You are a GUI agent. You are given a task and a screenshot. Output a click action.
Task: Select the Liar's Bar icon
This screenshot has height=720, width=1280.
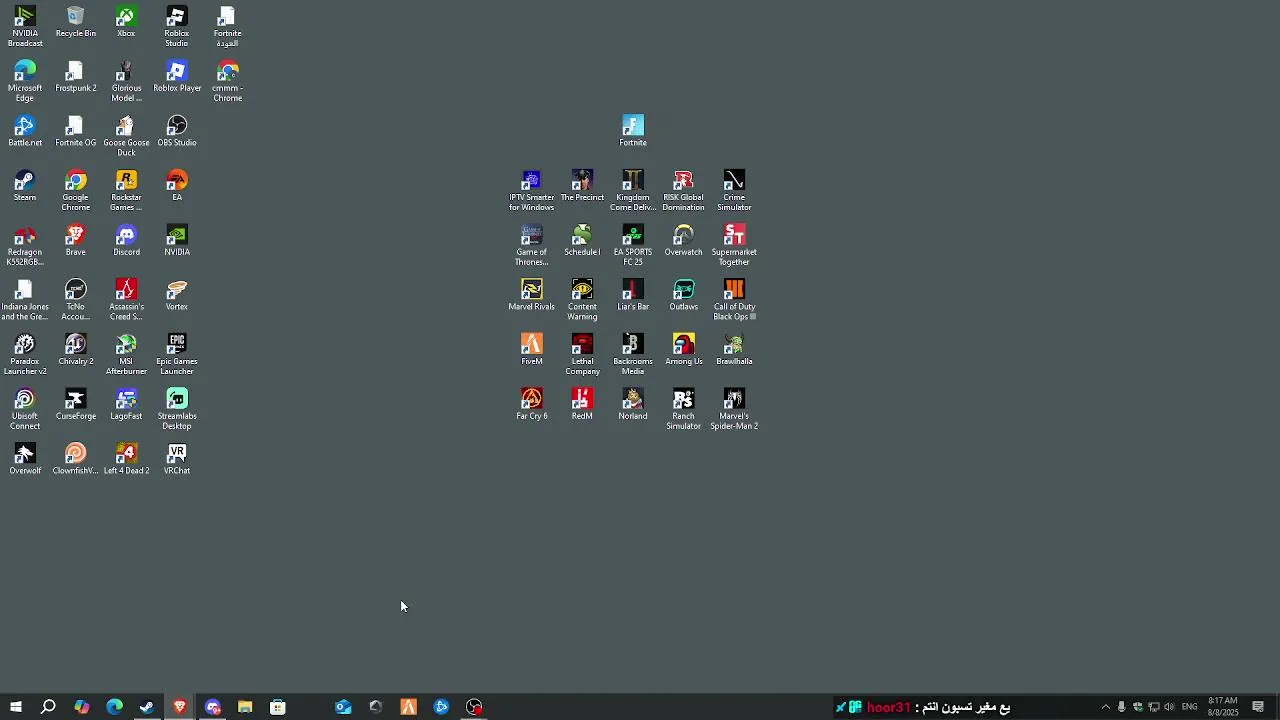point(633,295)
